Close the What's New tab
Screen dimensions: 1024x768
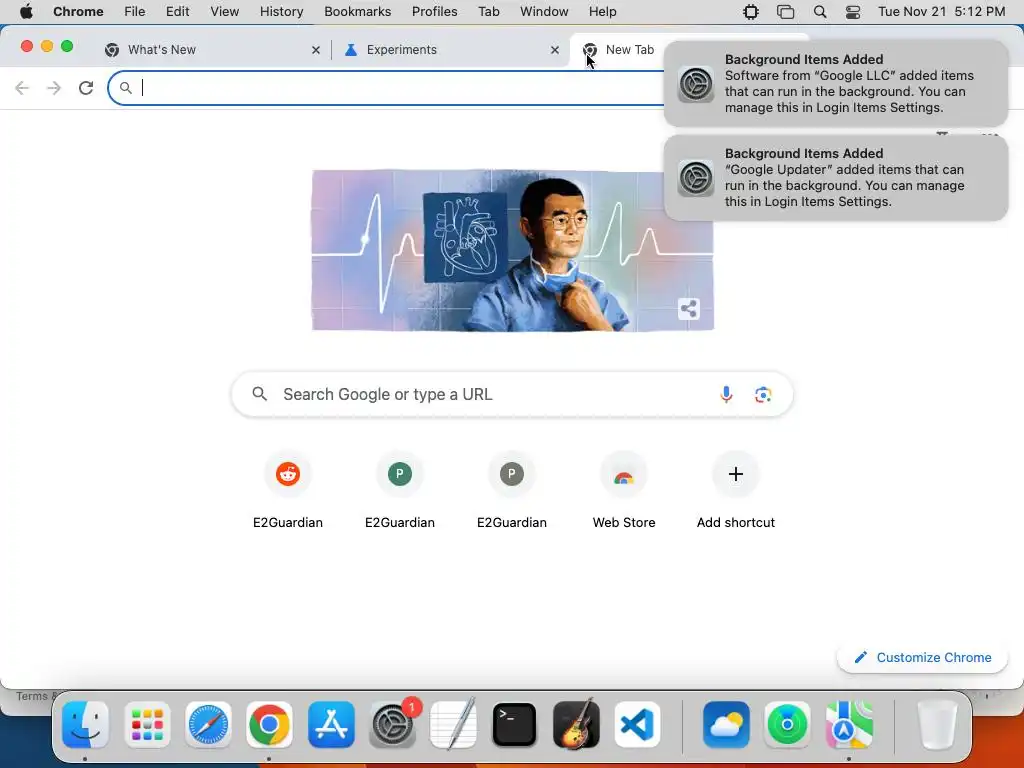[x=316, y=50]
